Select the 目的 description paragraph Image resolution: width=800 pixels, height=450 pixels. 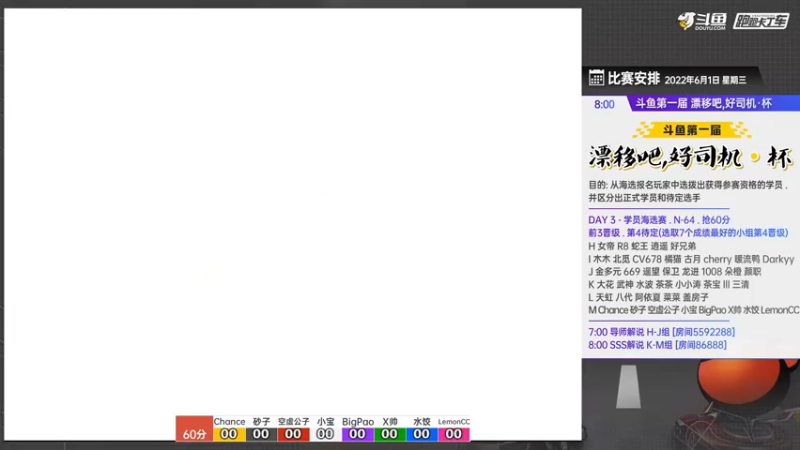pyautogui.click(x=688, y=191)
